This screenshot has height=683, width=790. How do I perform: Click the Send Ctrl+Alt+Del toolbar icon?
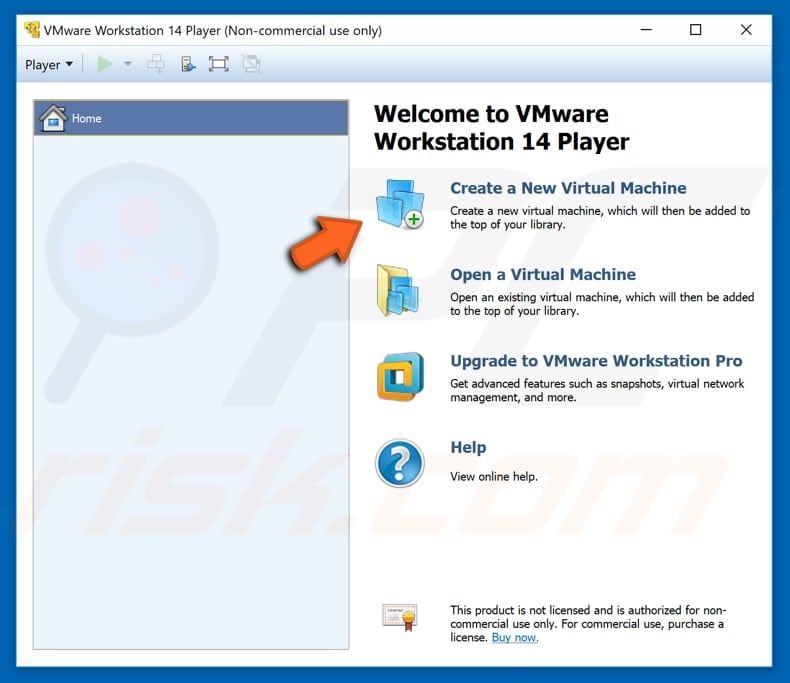coord(155,64)
